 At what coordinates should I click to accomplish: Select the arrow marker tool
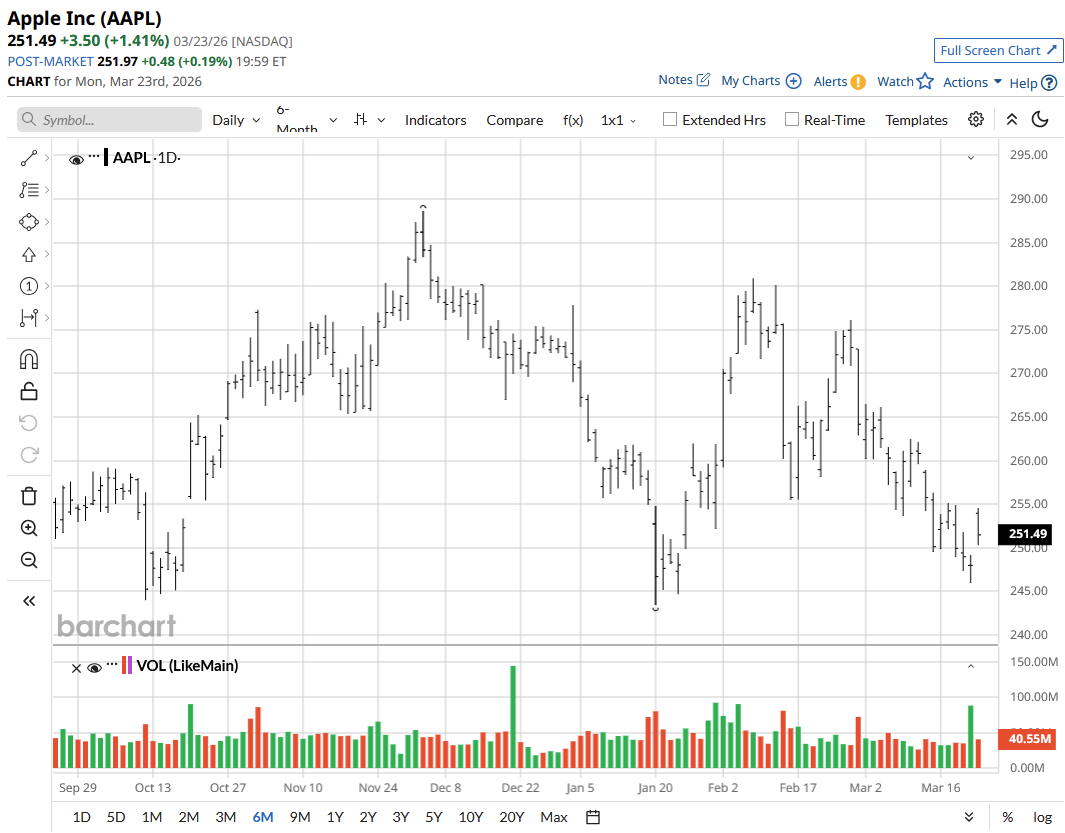[x=29, y=254]
